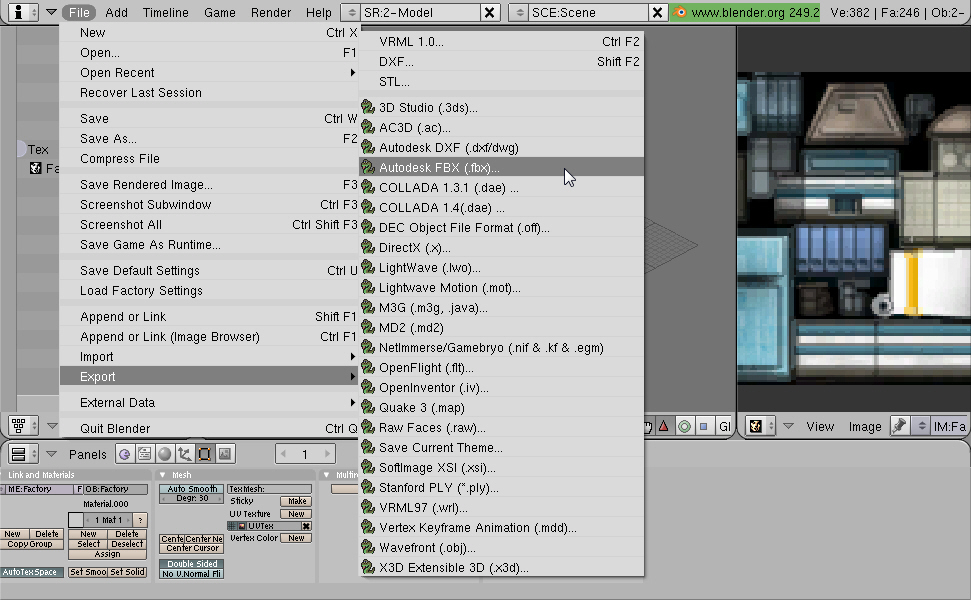
Task: Select the Editing context icon
Action: tap(204, 454)
